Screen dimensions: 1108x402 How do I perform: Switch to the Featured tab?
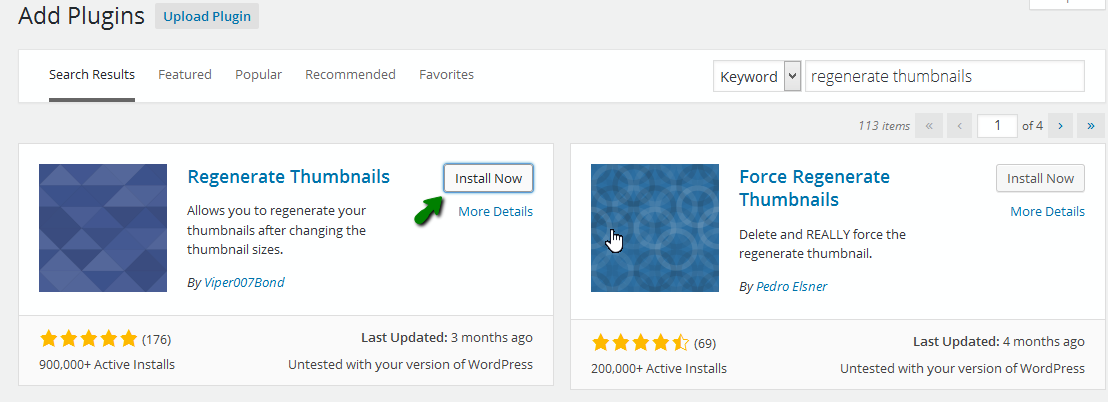pos(184,74)
